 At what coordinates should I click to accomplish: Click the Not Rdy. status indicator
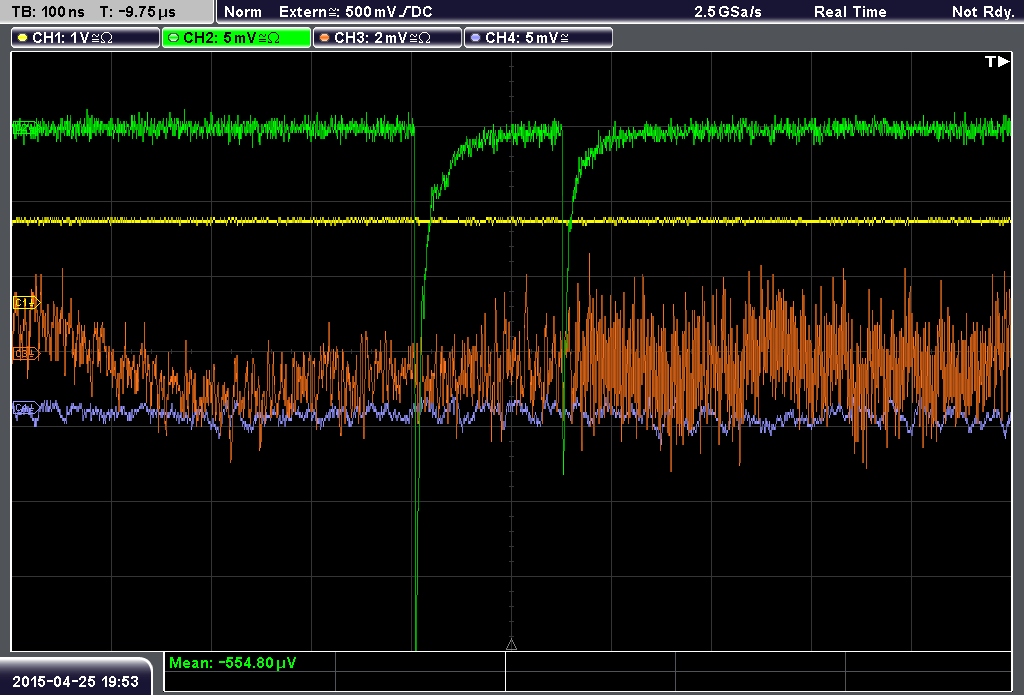click(983, 12)
